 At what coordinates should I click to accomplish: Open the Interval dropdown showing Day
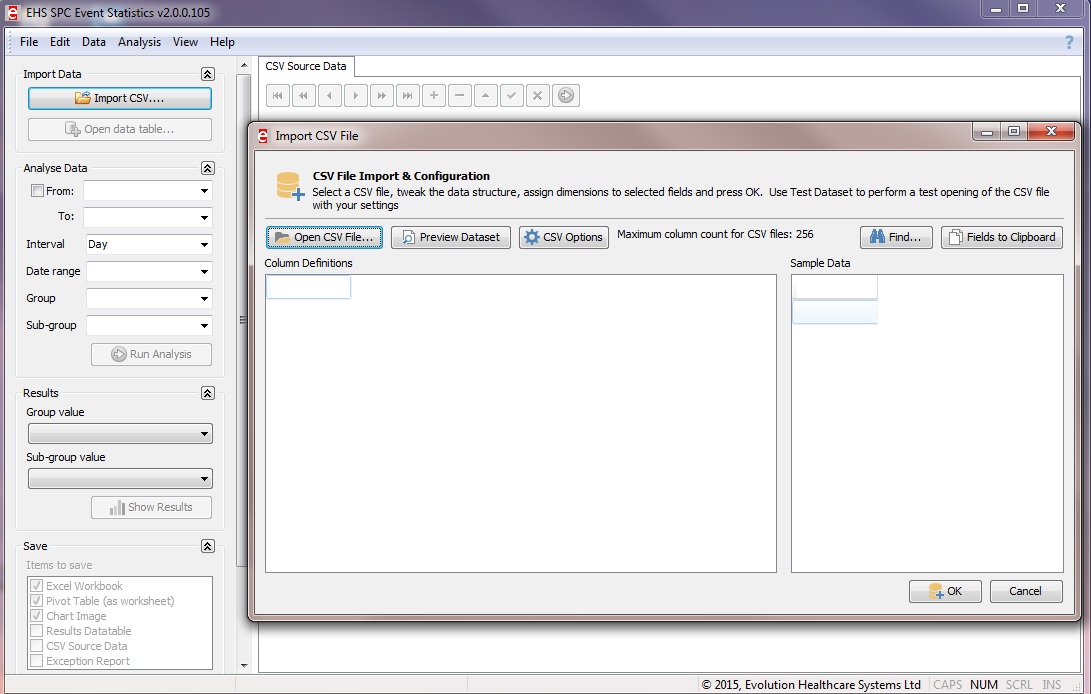(148, 244)
